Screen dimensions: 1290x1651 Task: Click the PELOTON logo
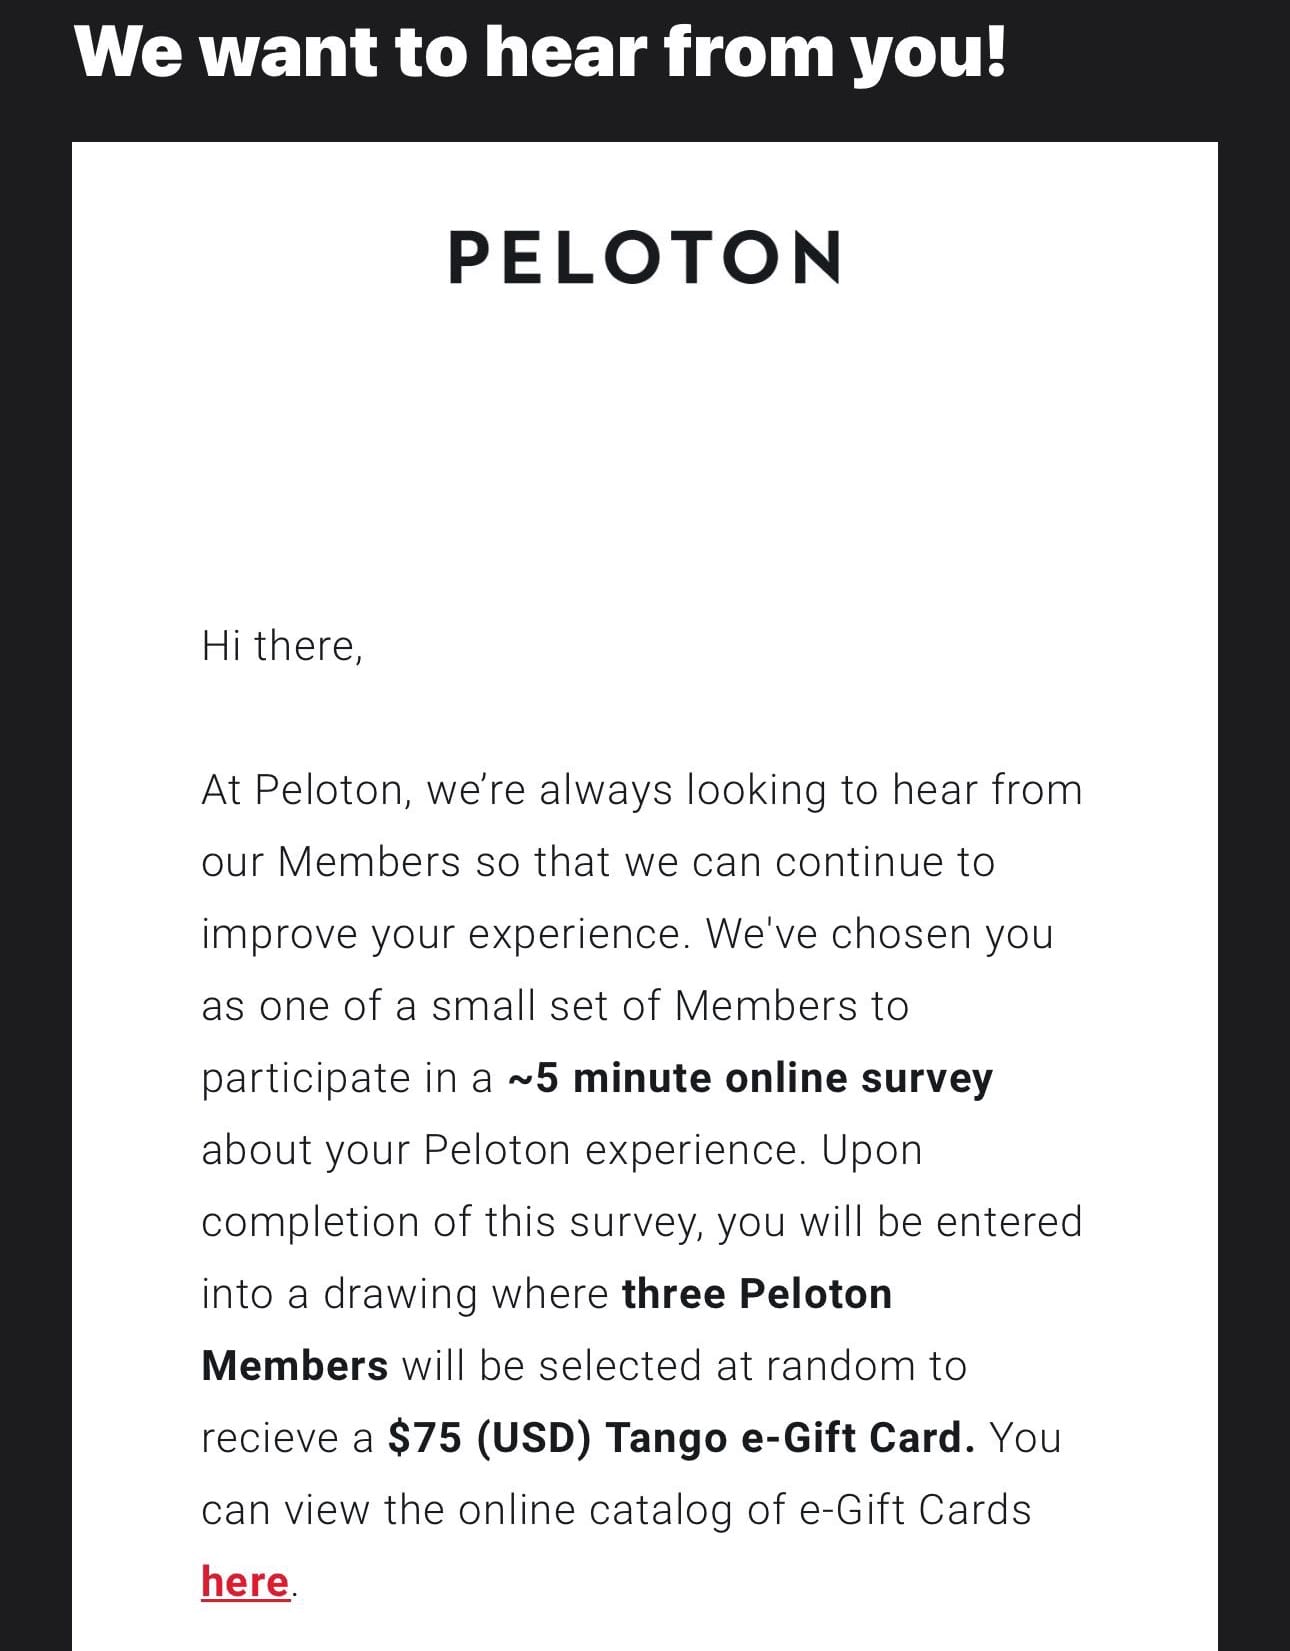click(x=644, y=257)
